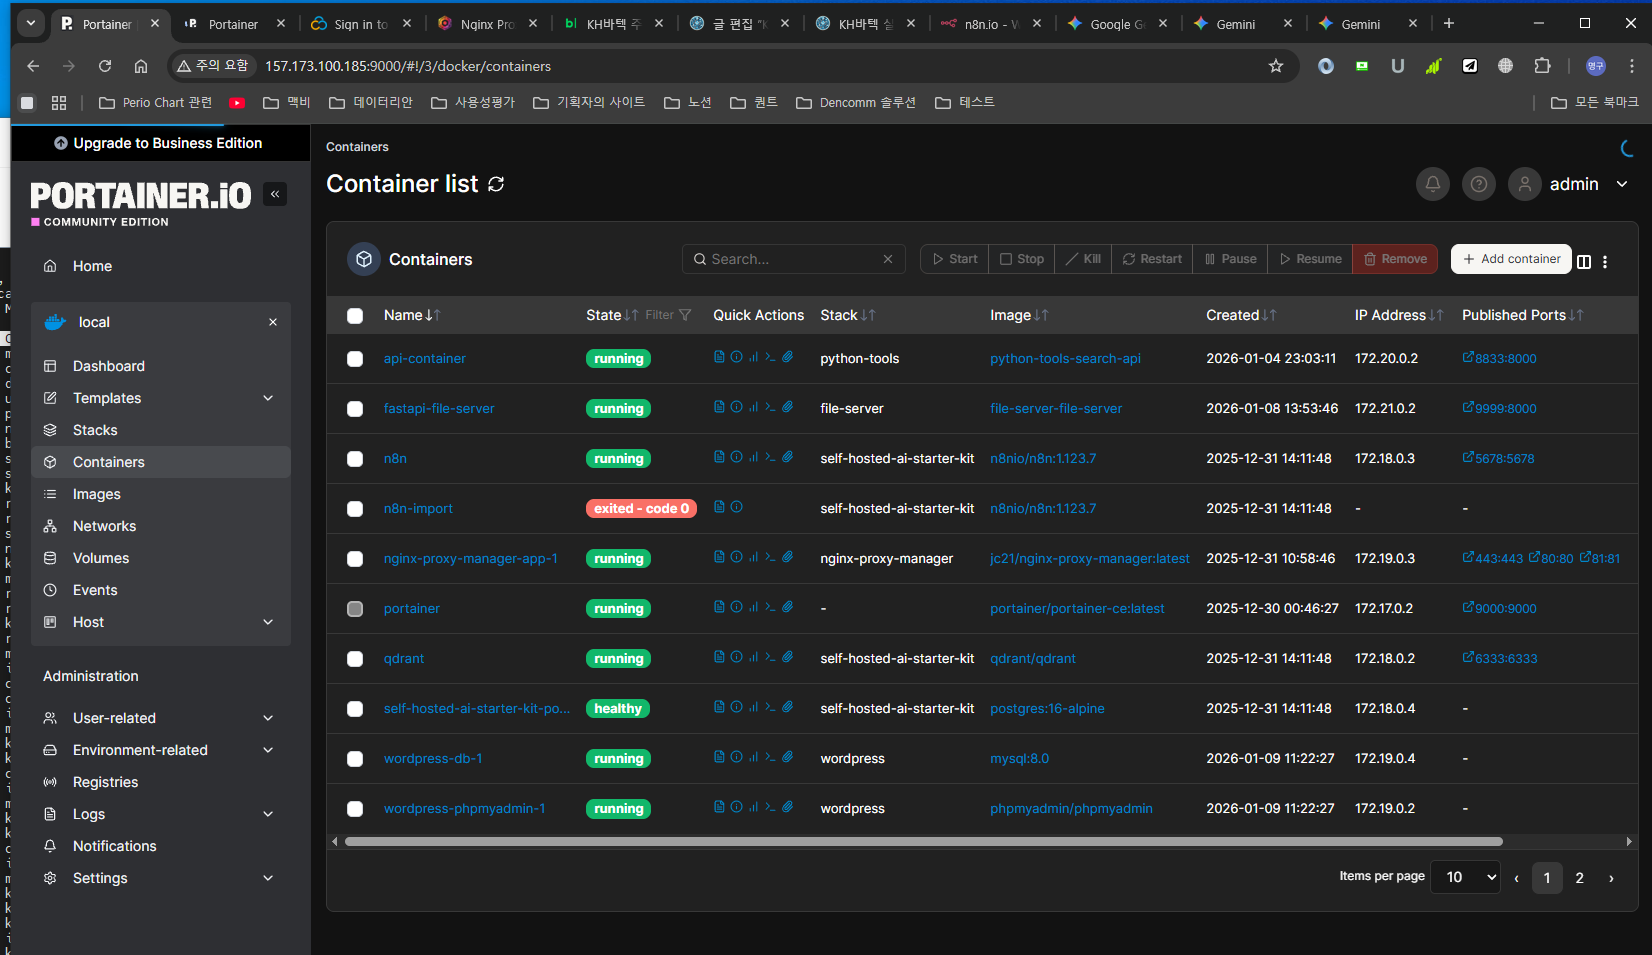Open table column settings icon
Screen dimensions: 1652x955
pos(1584,262)
